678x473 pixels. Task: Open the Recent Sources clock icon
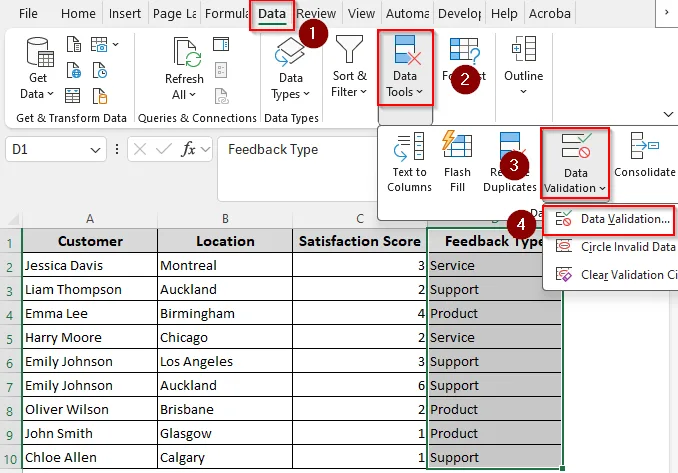click(x=99, y=70)
